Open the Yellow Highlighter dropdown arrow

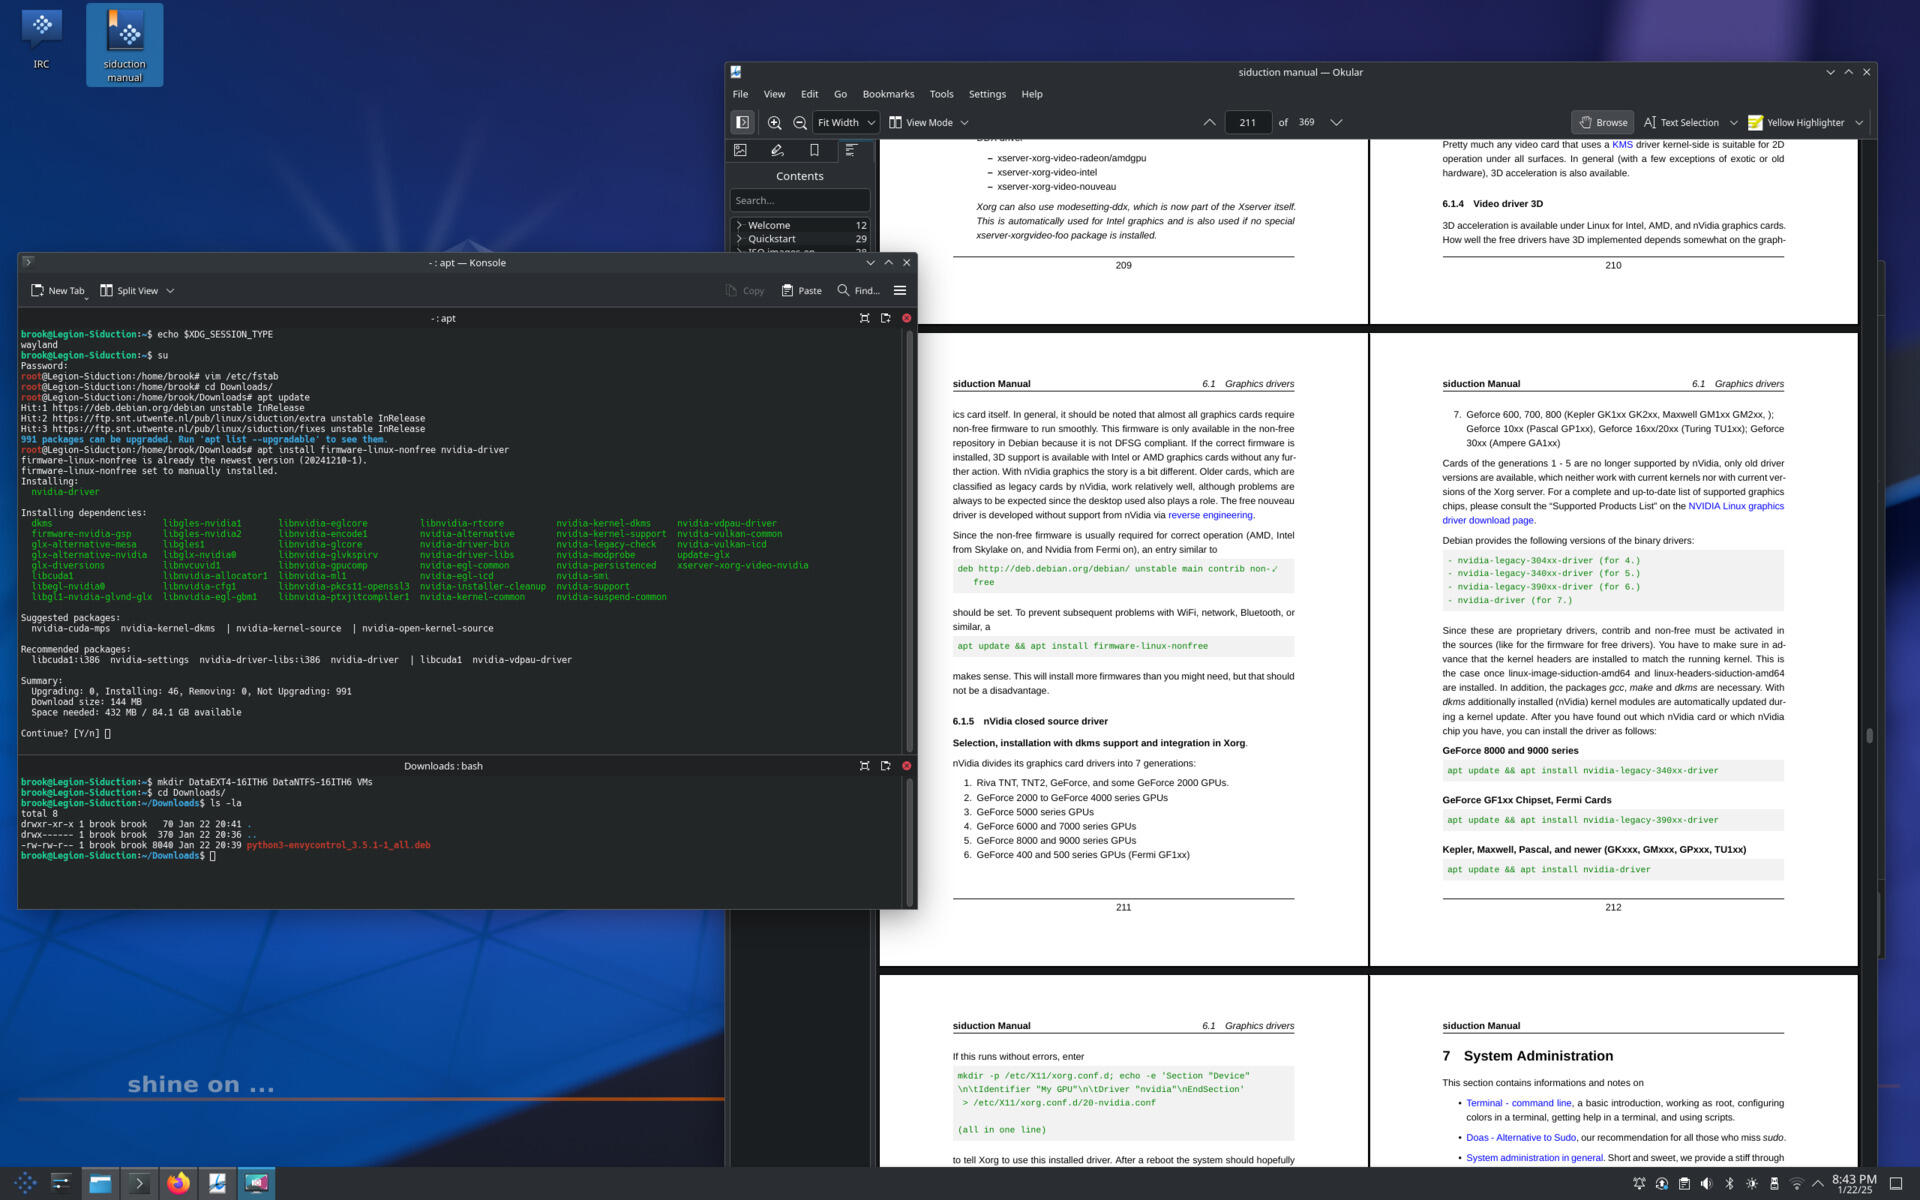pyautogui.click(x=1859, y=122)
